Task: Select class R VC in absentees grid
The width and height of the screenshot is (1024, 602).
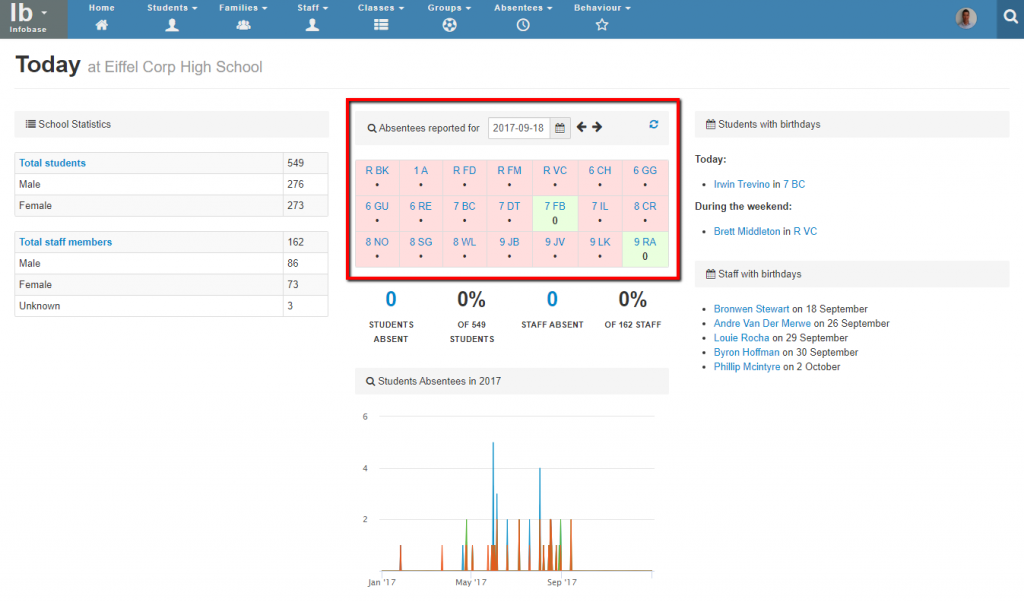Action: point(555,170)
